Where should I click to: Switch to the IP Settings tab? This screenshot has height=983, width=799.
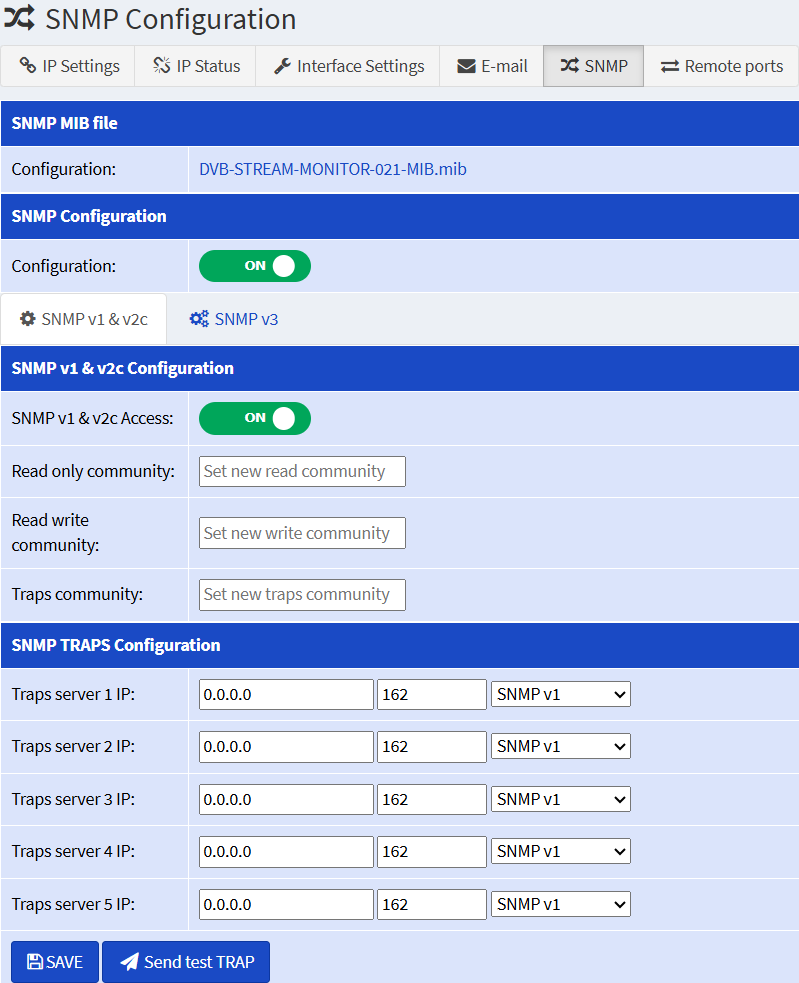[68, 66]
